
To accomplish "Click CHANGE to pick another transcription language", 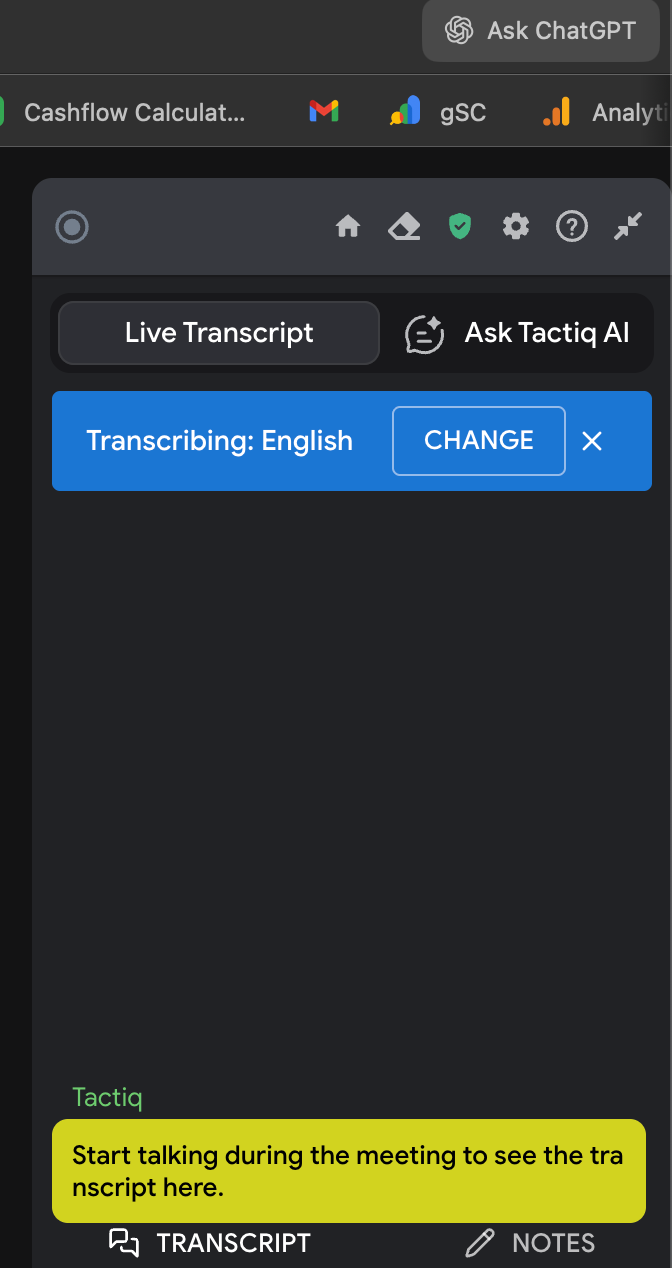I will 478,440.
